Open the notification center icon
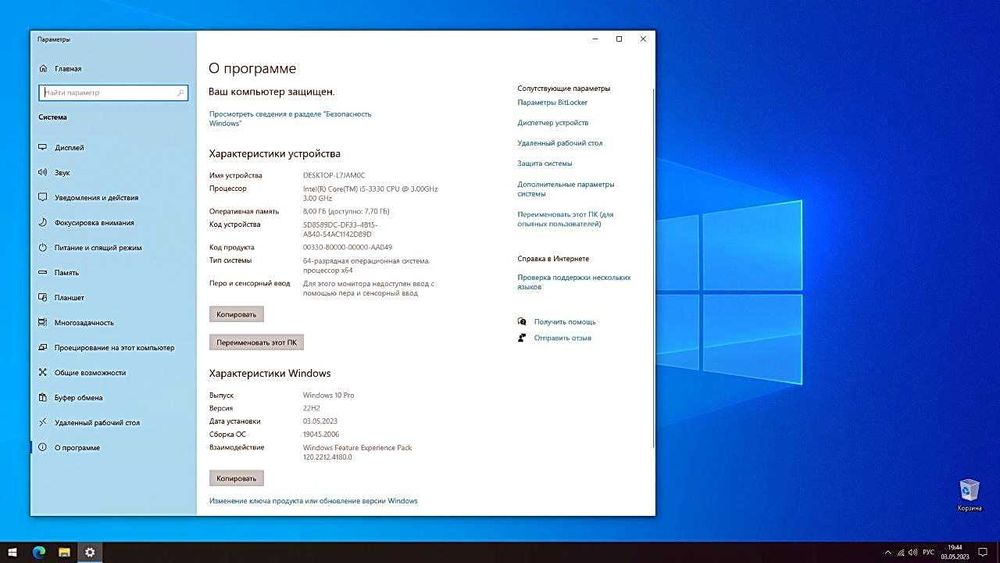The width and height of the screenshot is (1000, 563). click(983, 552)
